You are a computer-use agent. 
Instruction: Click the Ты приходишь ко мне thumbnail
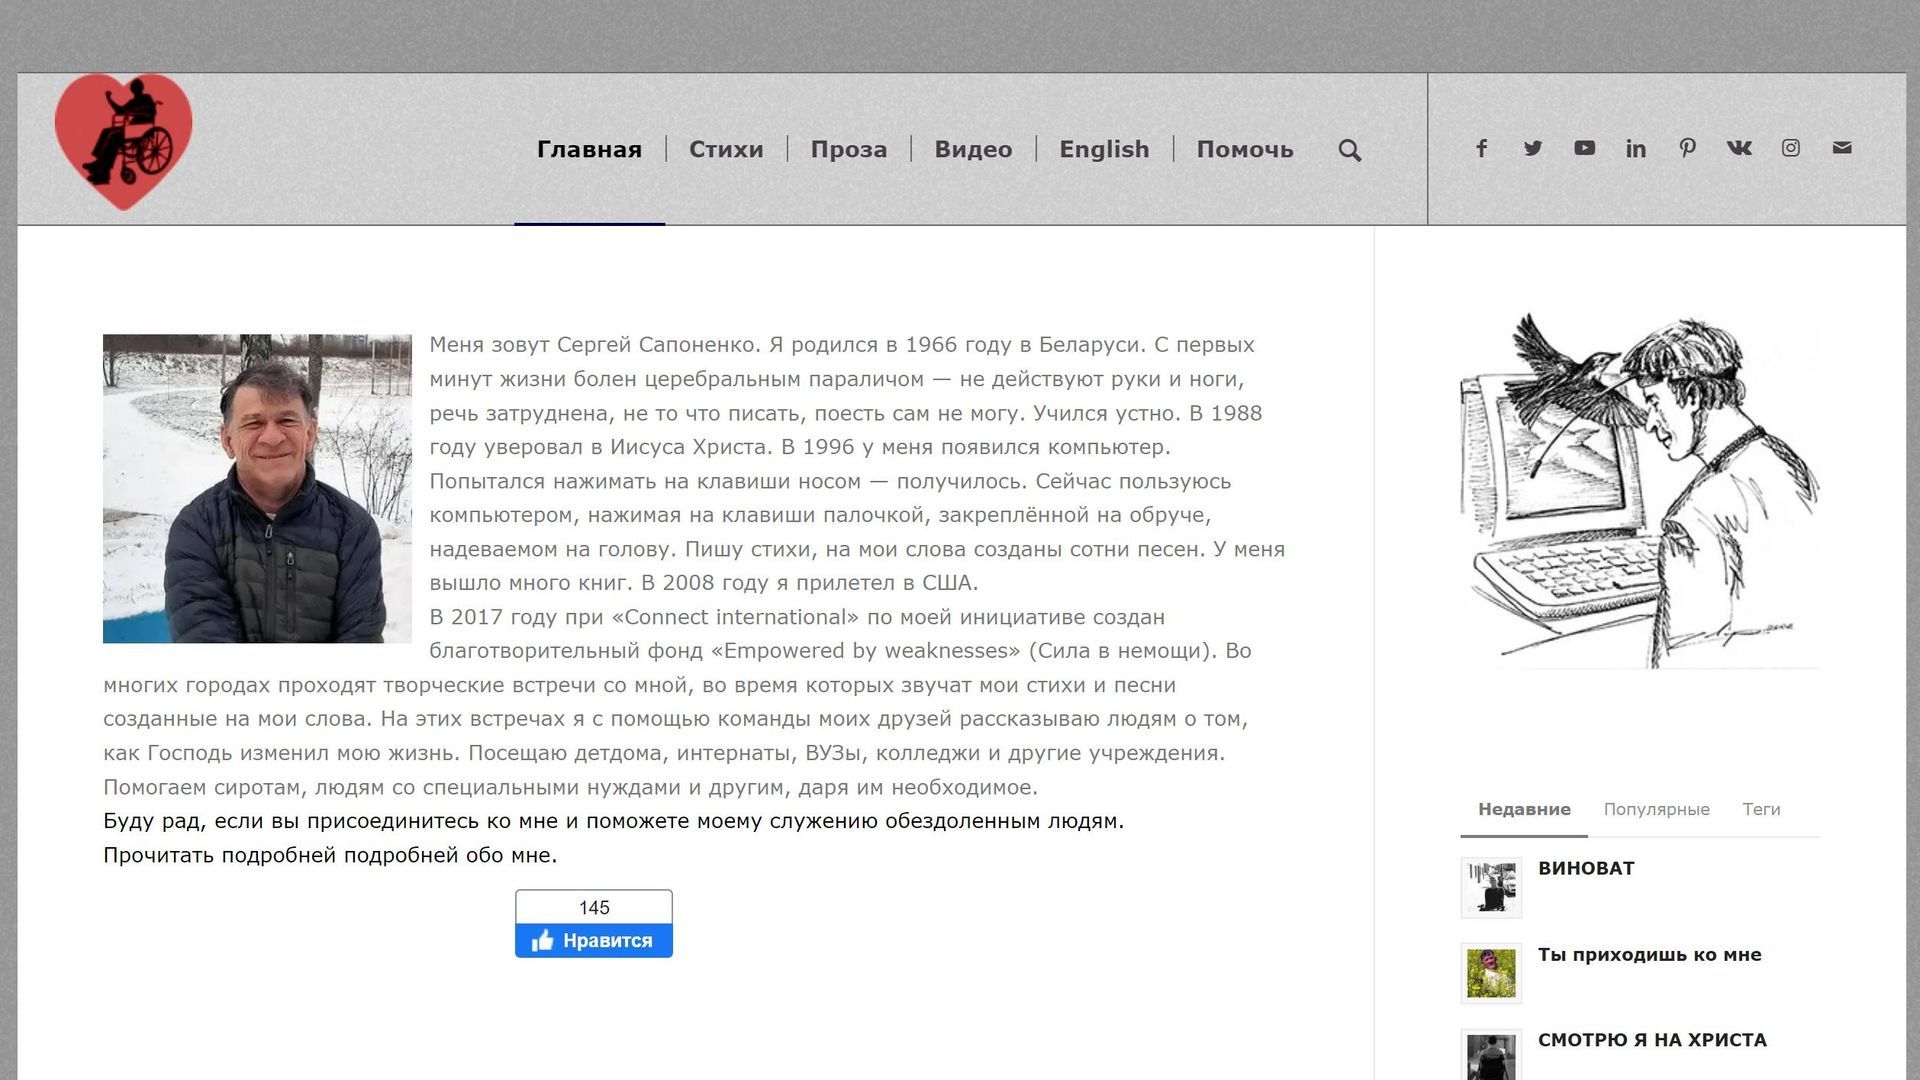point(1491,973)
